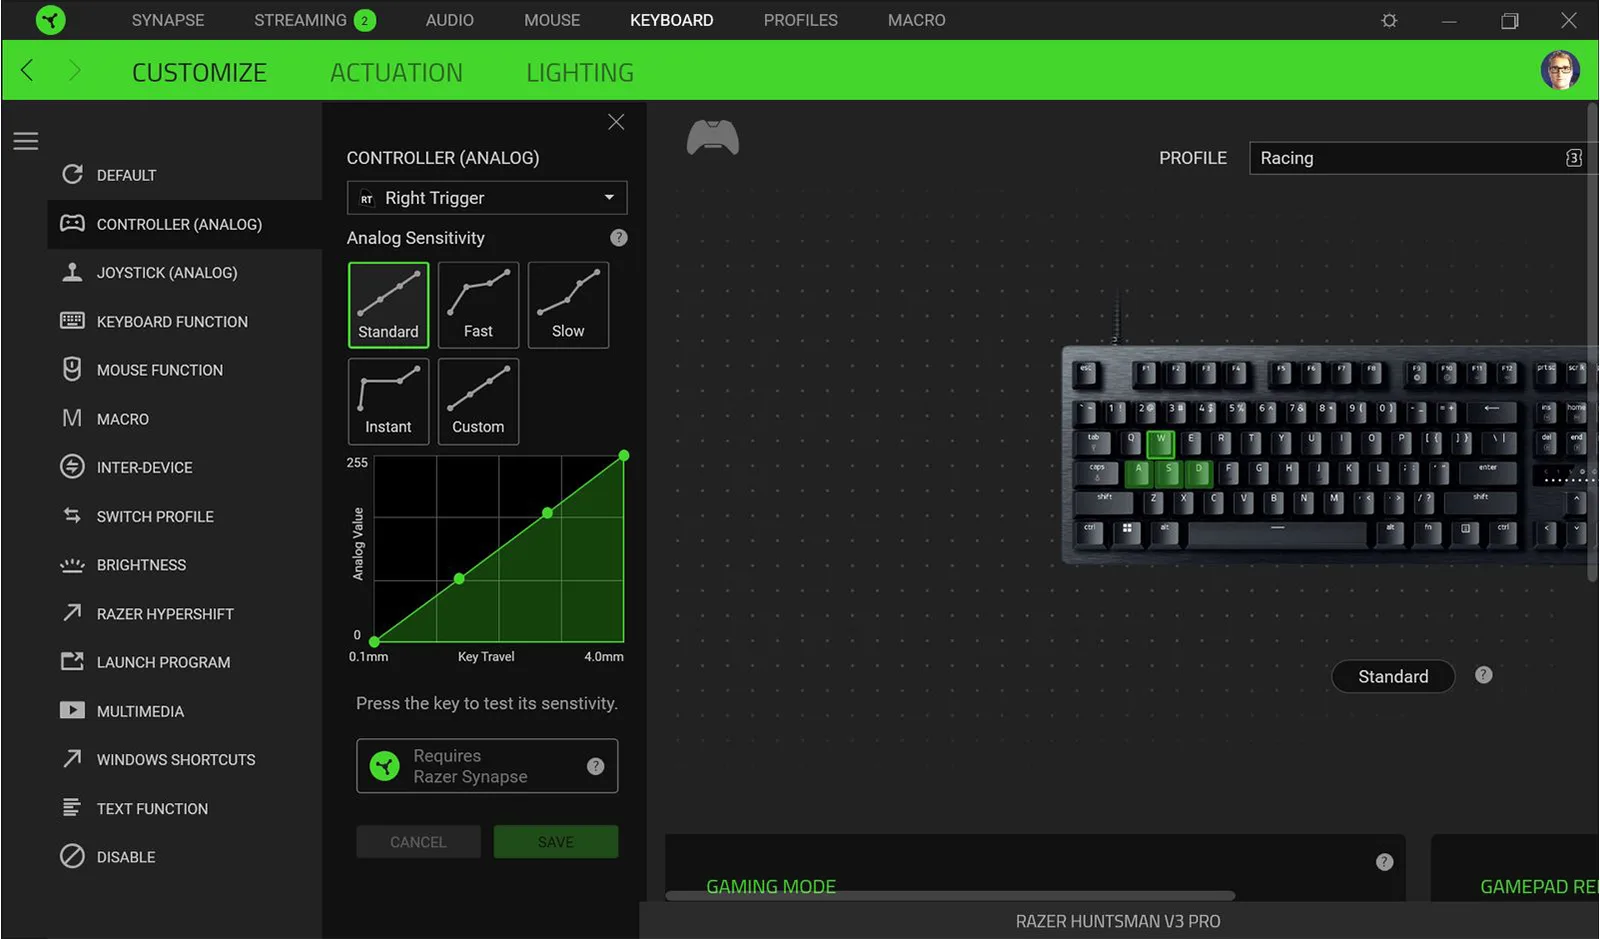
Task: Switch to the Lighting subtab
Action: coord(580,73)
